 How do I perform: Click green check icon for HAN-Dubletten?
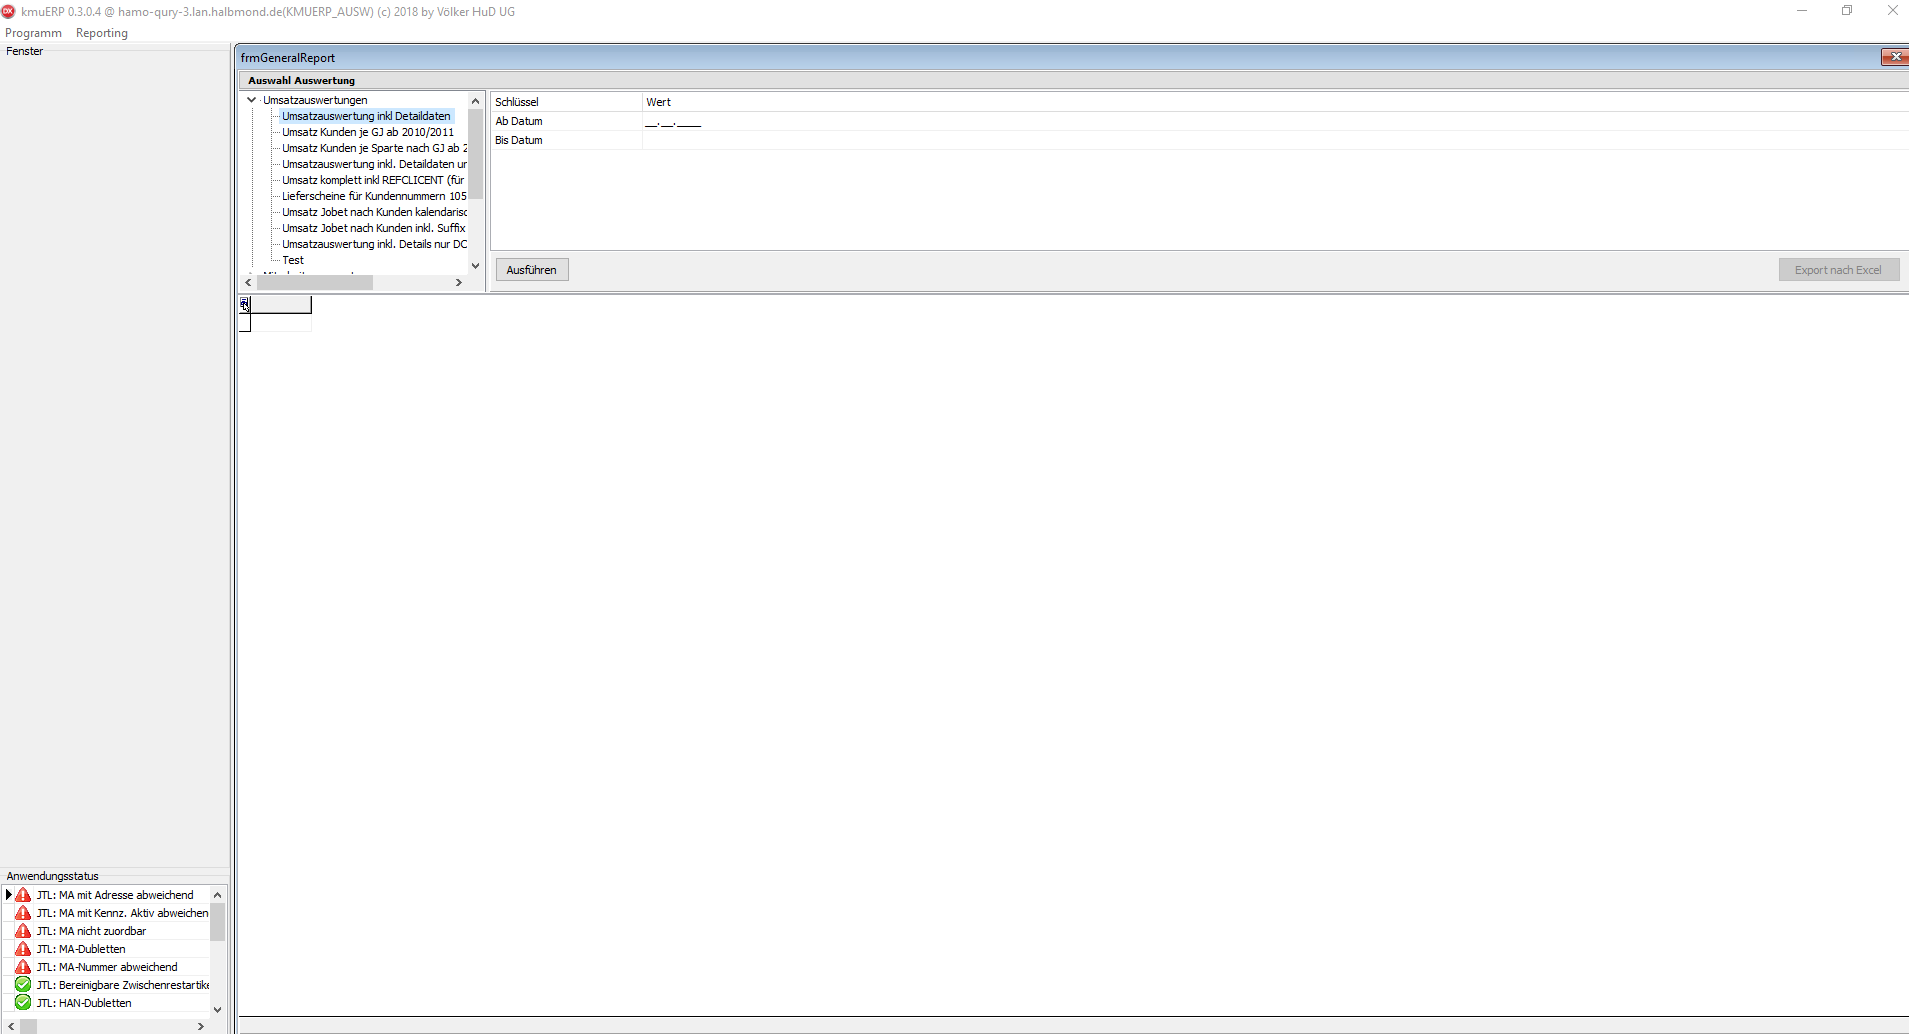pos(23,1003)
